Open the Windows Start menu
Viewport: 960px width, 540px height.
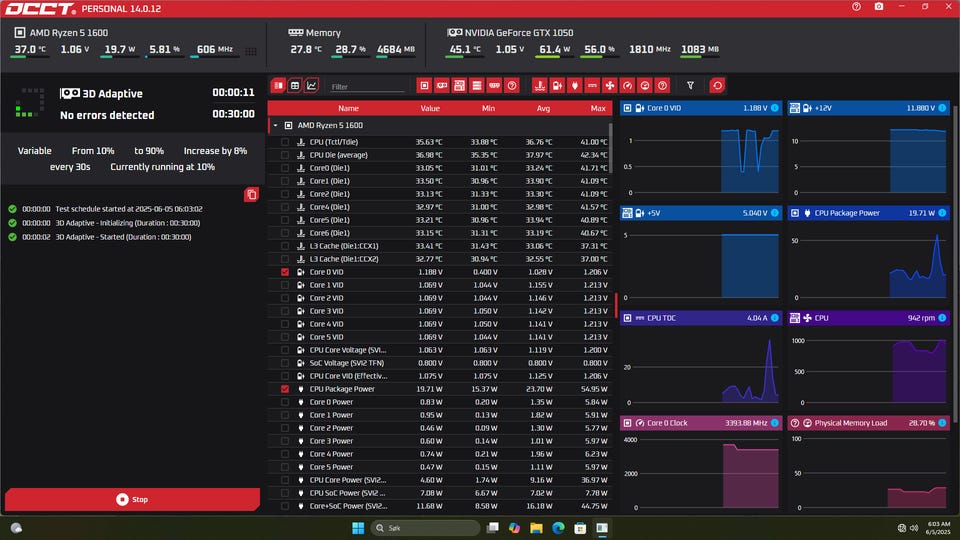[x=358, y=528]
